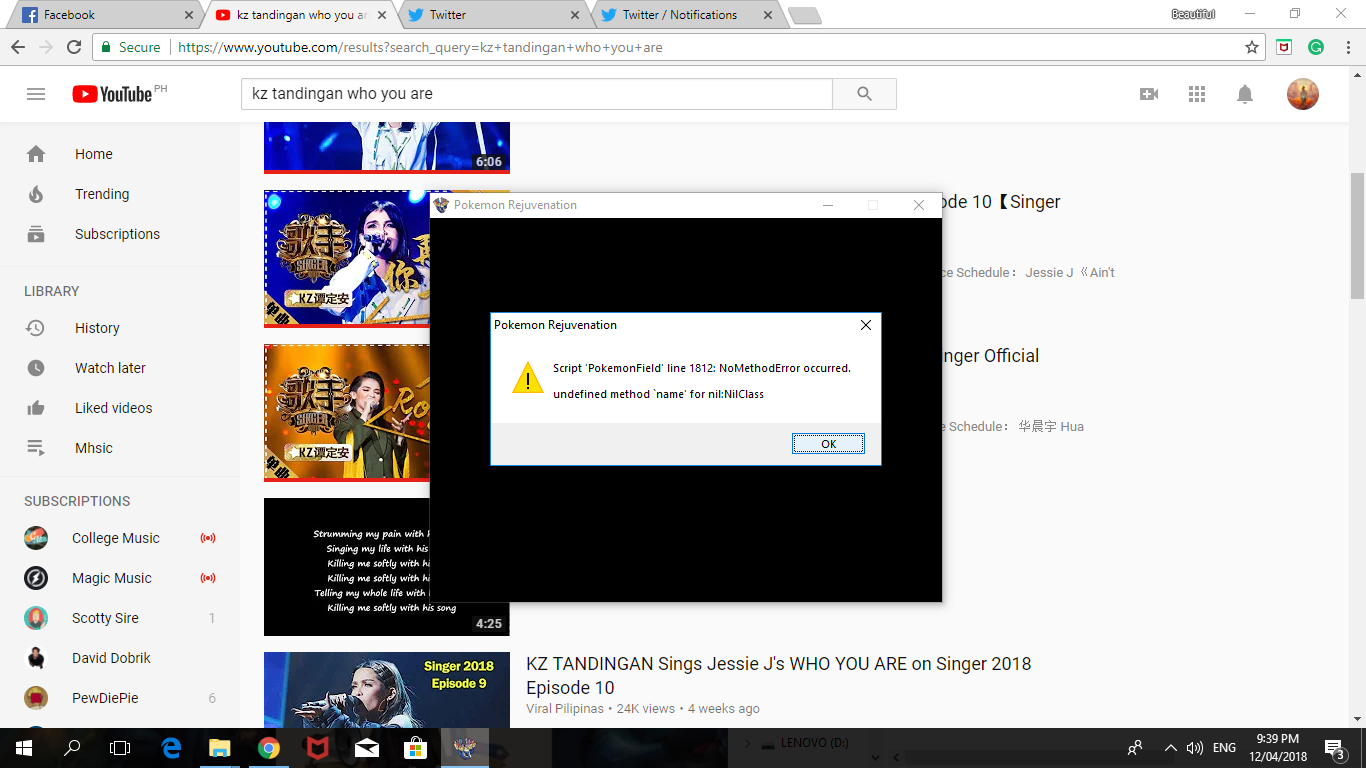Click OK in the Pokemon Rejuvenation error dialog
This screenshot has width=1366, height=768.
point(828,444)
